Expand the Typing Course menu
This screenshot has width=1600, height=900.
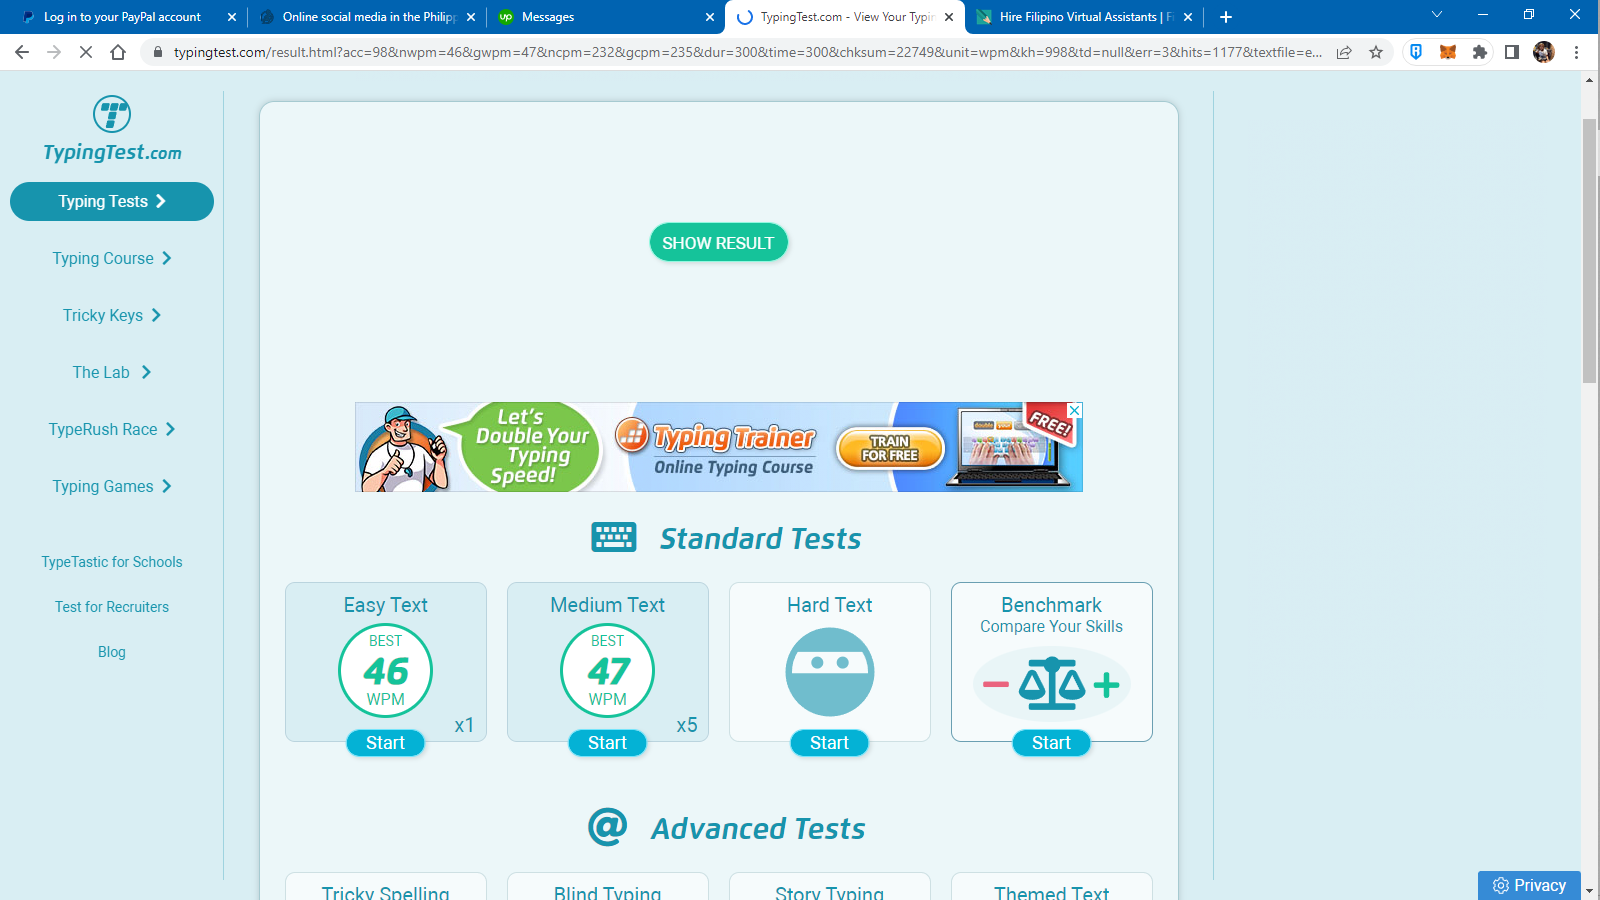tap(112, 258)
